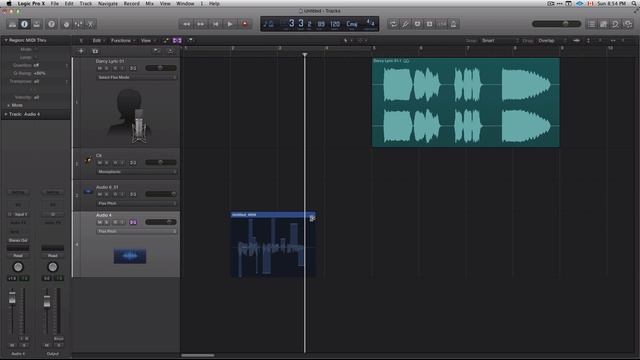Click the Input 1 slot on channel strip
The height and width of the screenshot is (360, 640).
click(20, 214)
